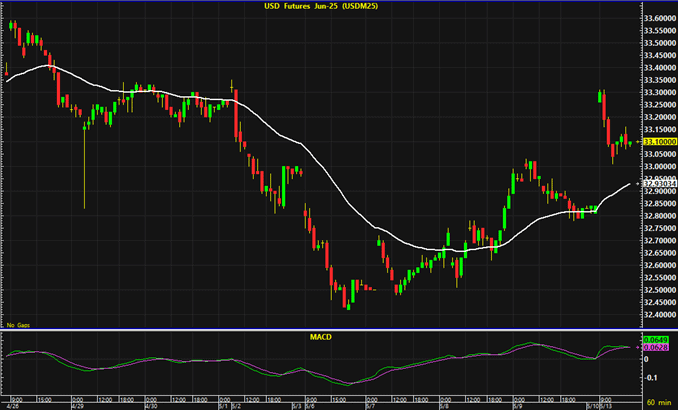Viewport: 678px width, 410px height.
Task: Click the 32.40000 price axis label
Action: [x=658, y=314]
